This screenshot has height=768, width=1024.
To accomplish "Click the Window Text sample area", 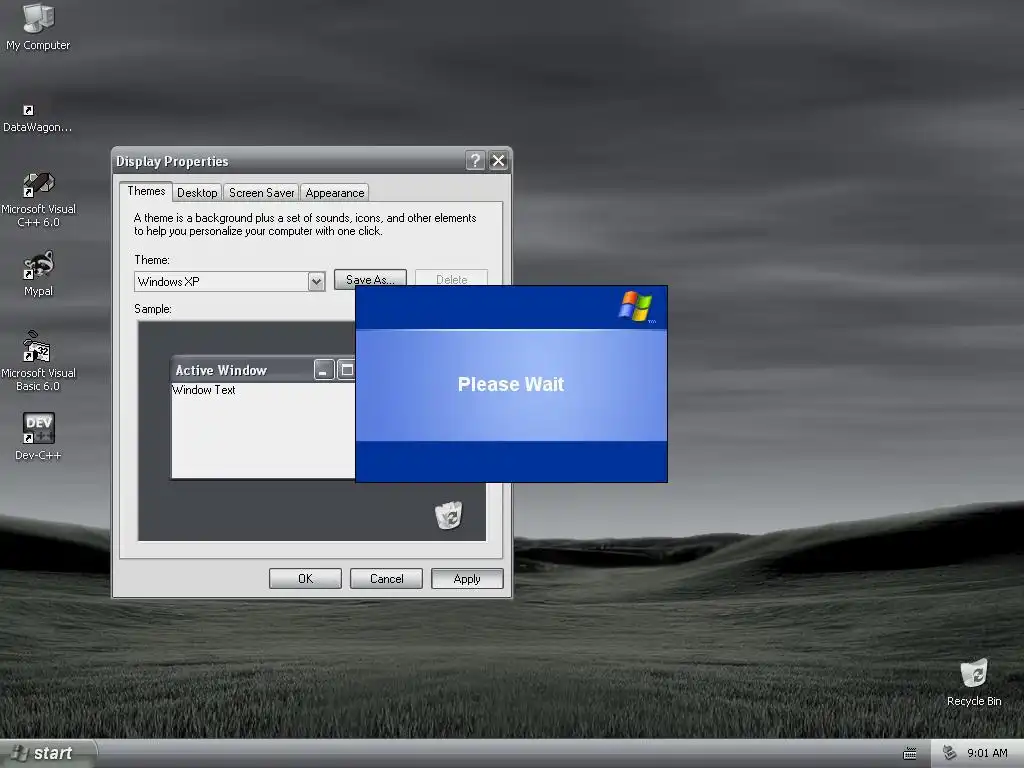I will click(x=263, y=430).
